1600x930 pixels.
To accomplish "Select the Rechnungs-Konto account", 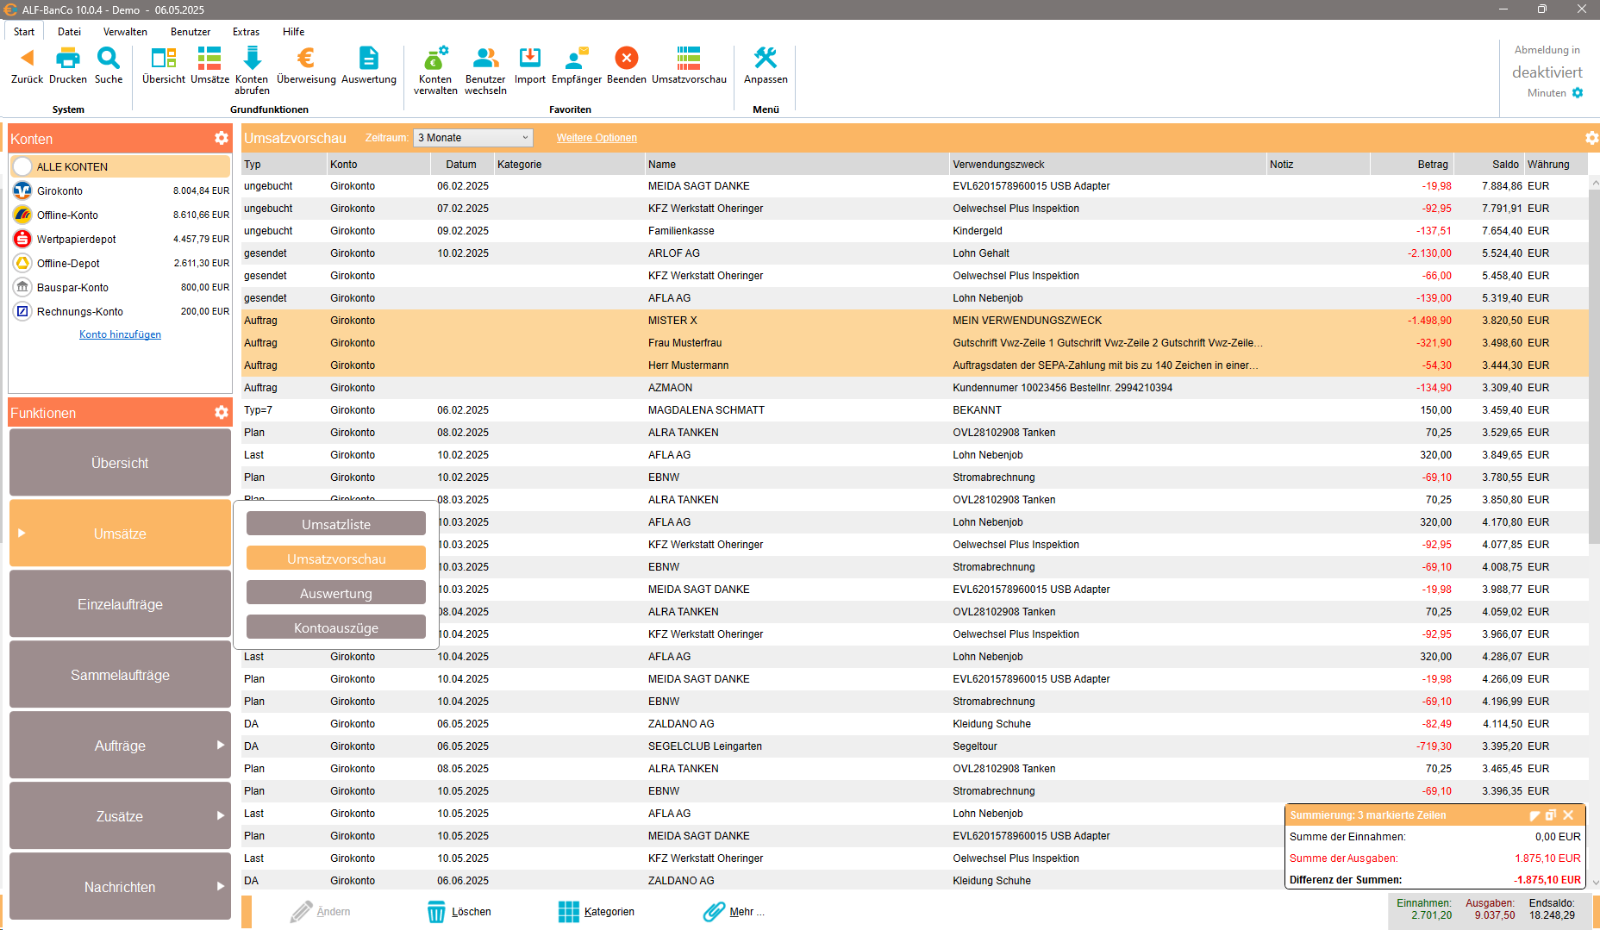I will pos(120,311).
